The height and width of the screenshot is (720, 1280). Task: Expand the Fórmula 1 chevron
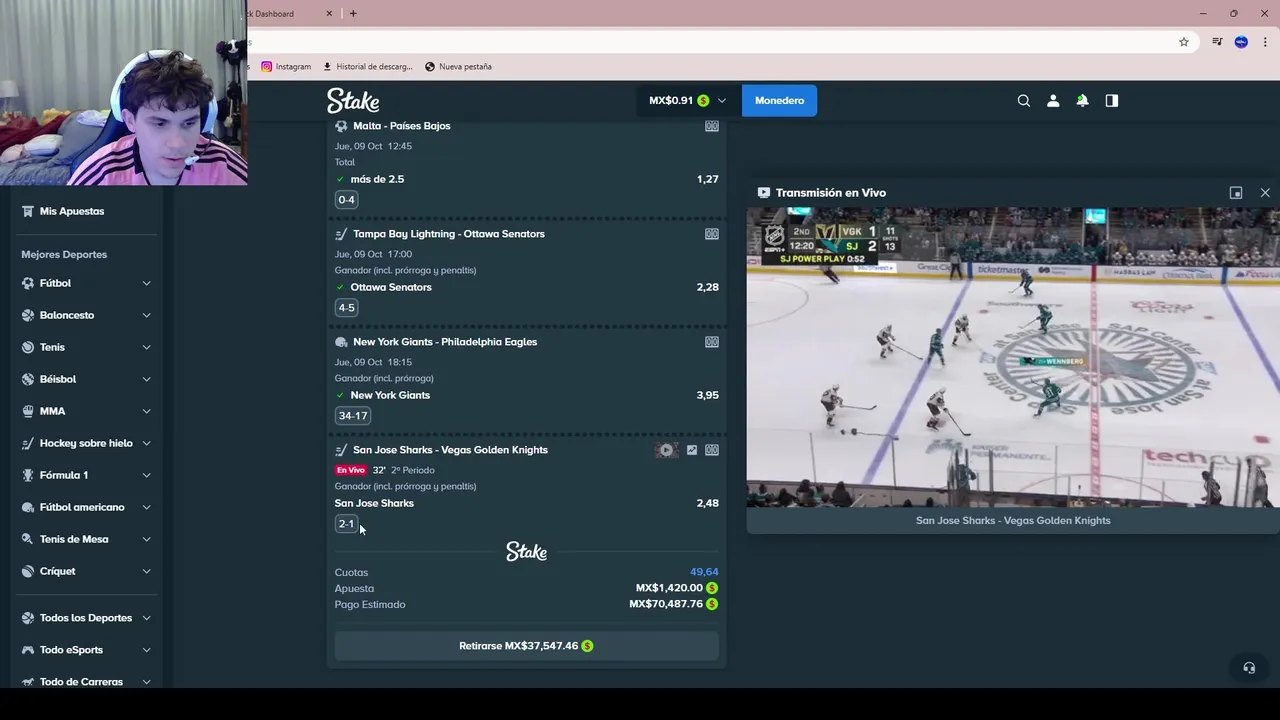146,475
